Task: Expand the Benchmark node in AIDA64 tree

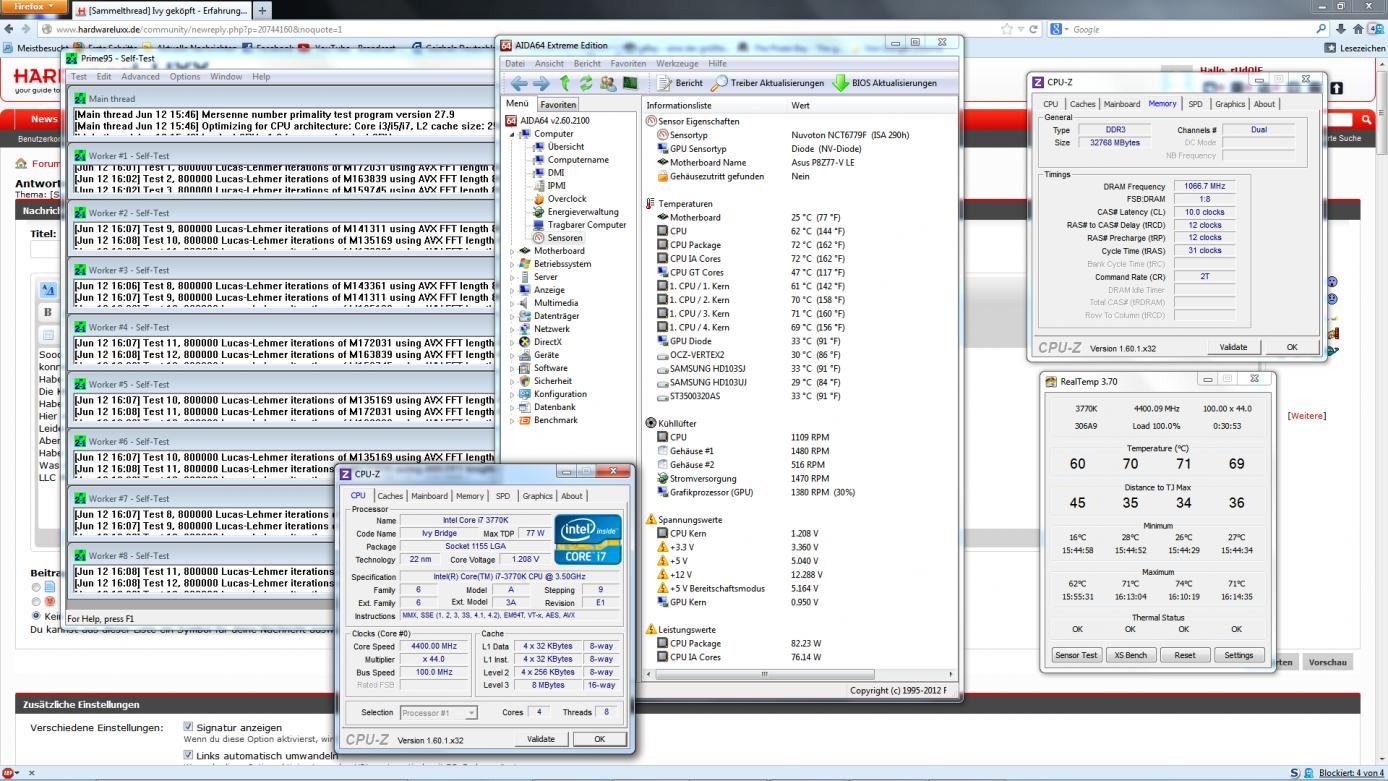Action: coord(513,420)
